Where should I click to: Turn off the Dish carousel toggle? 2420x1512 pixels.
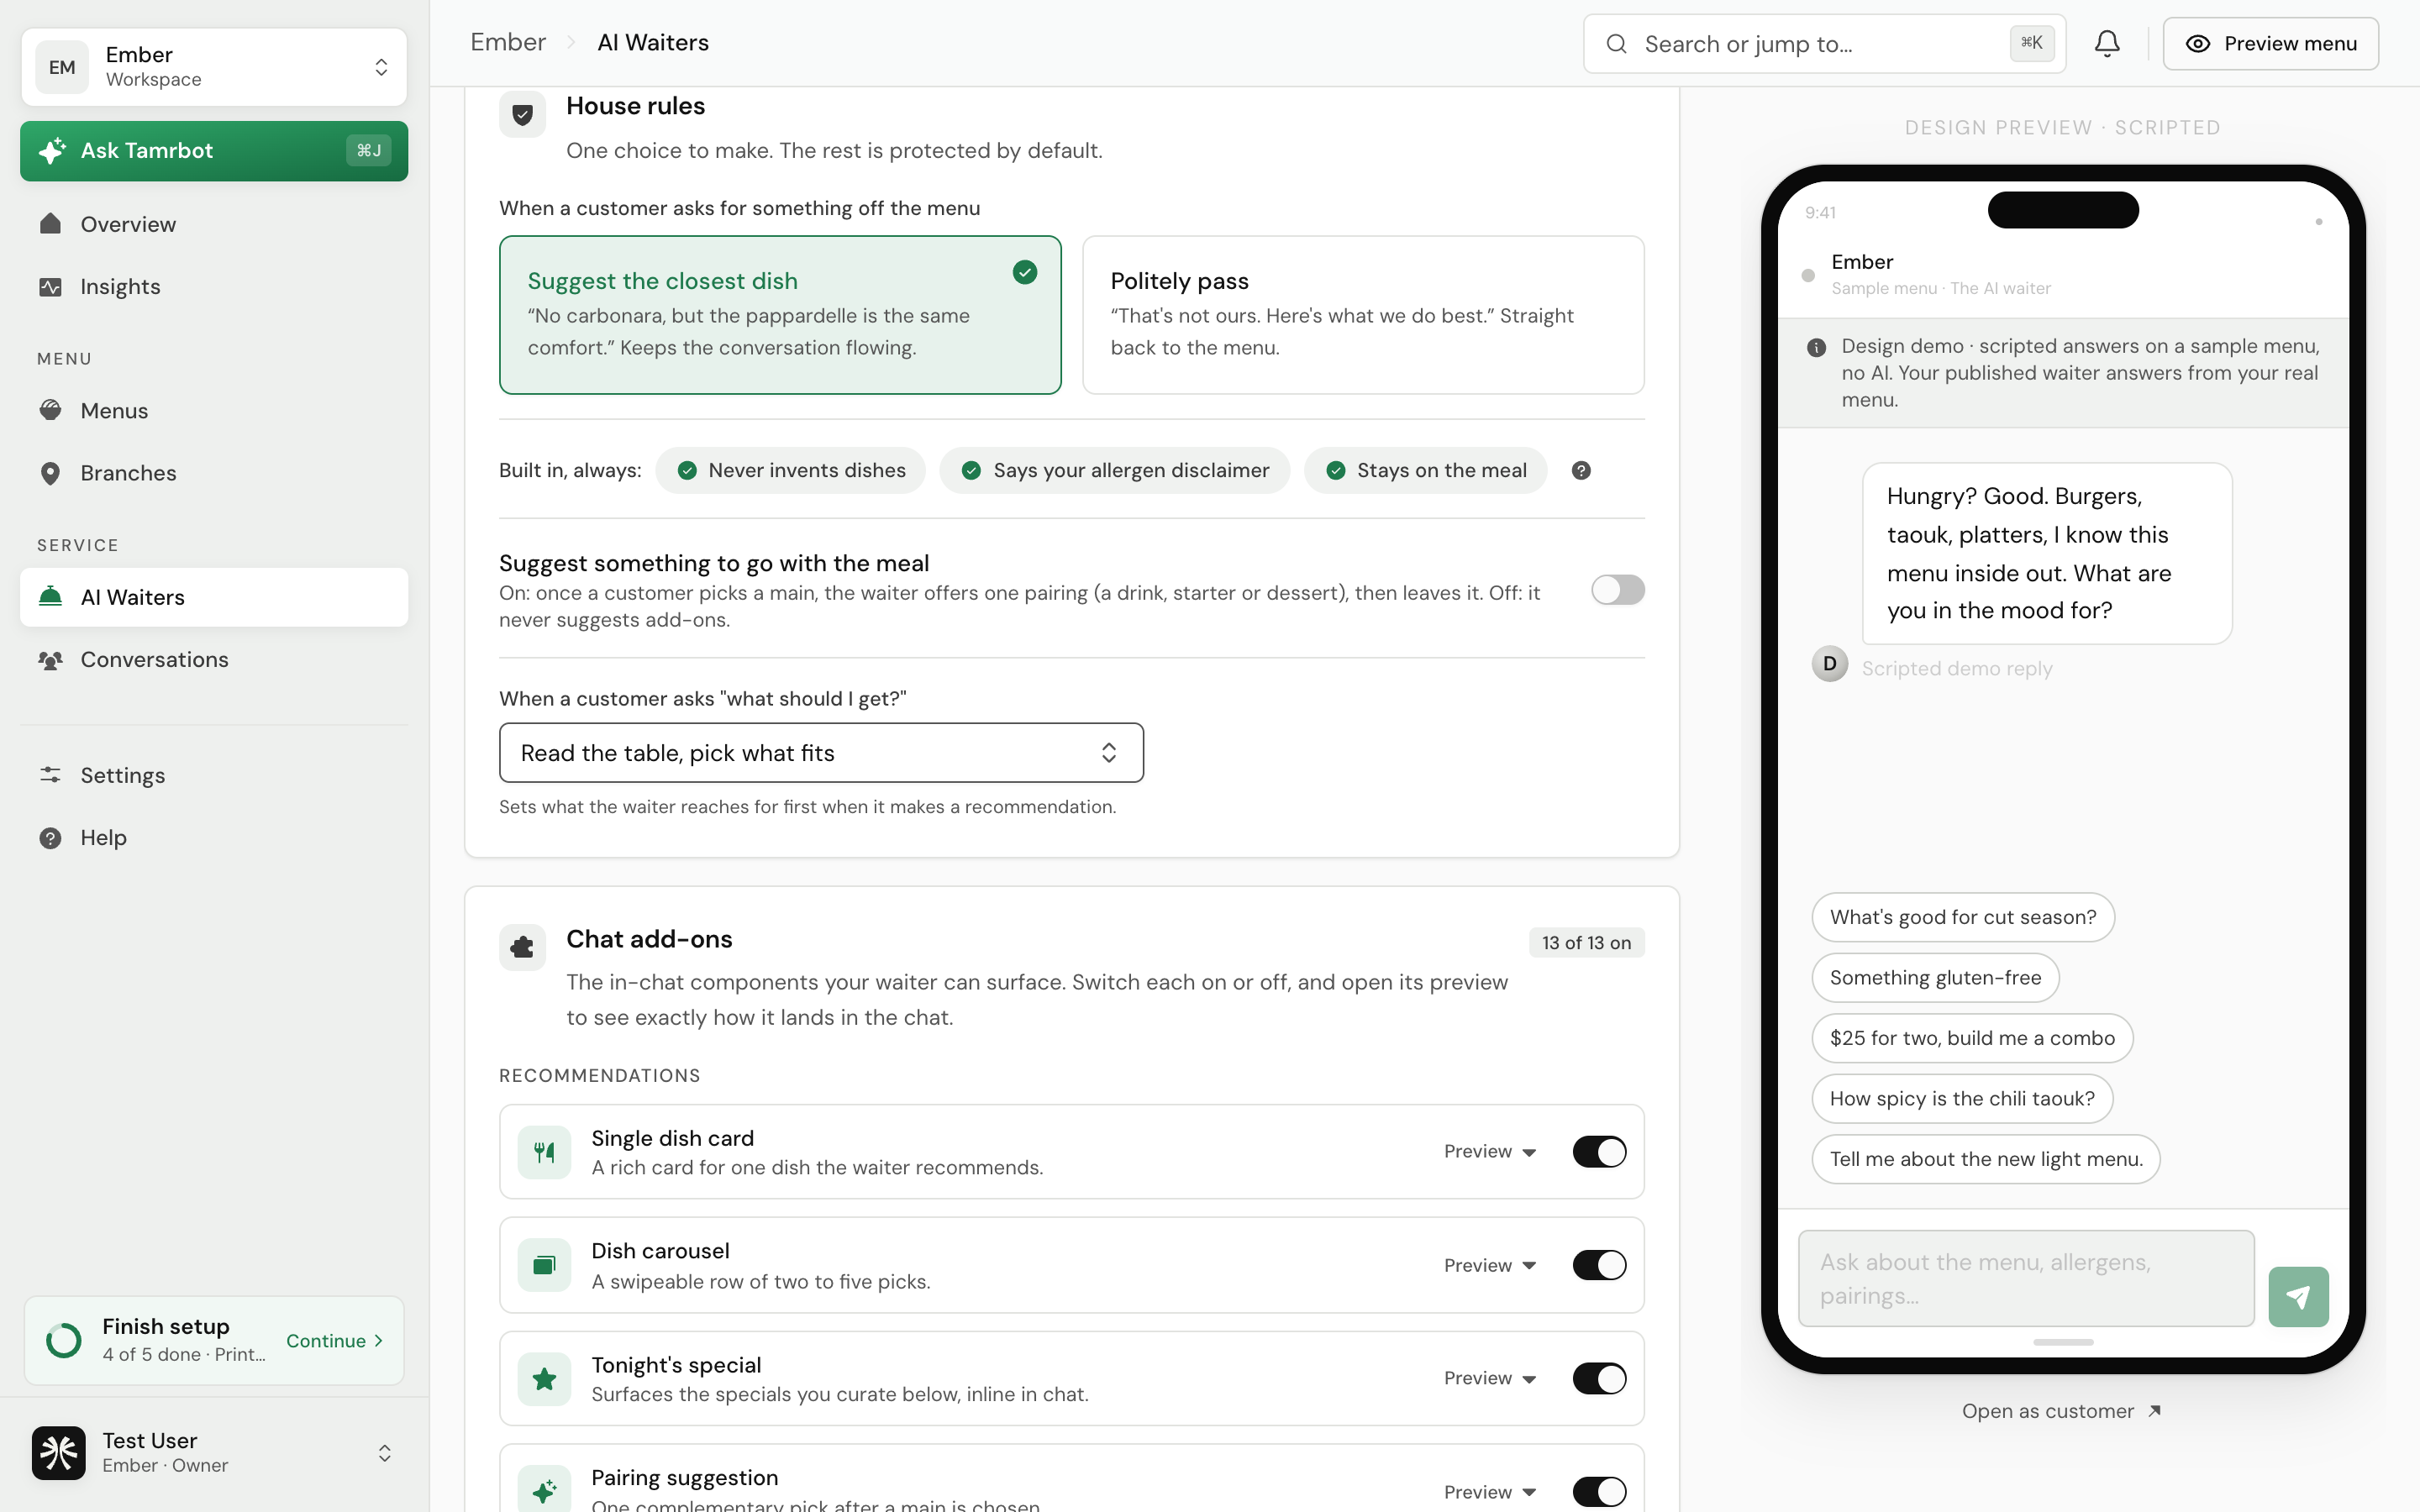(x=1599, y=1265)
